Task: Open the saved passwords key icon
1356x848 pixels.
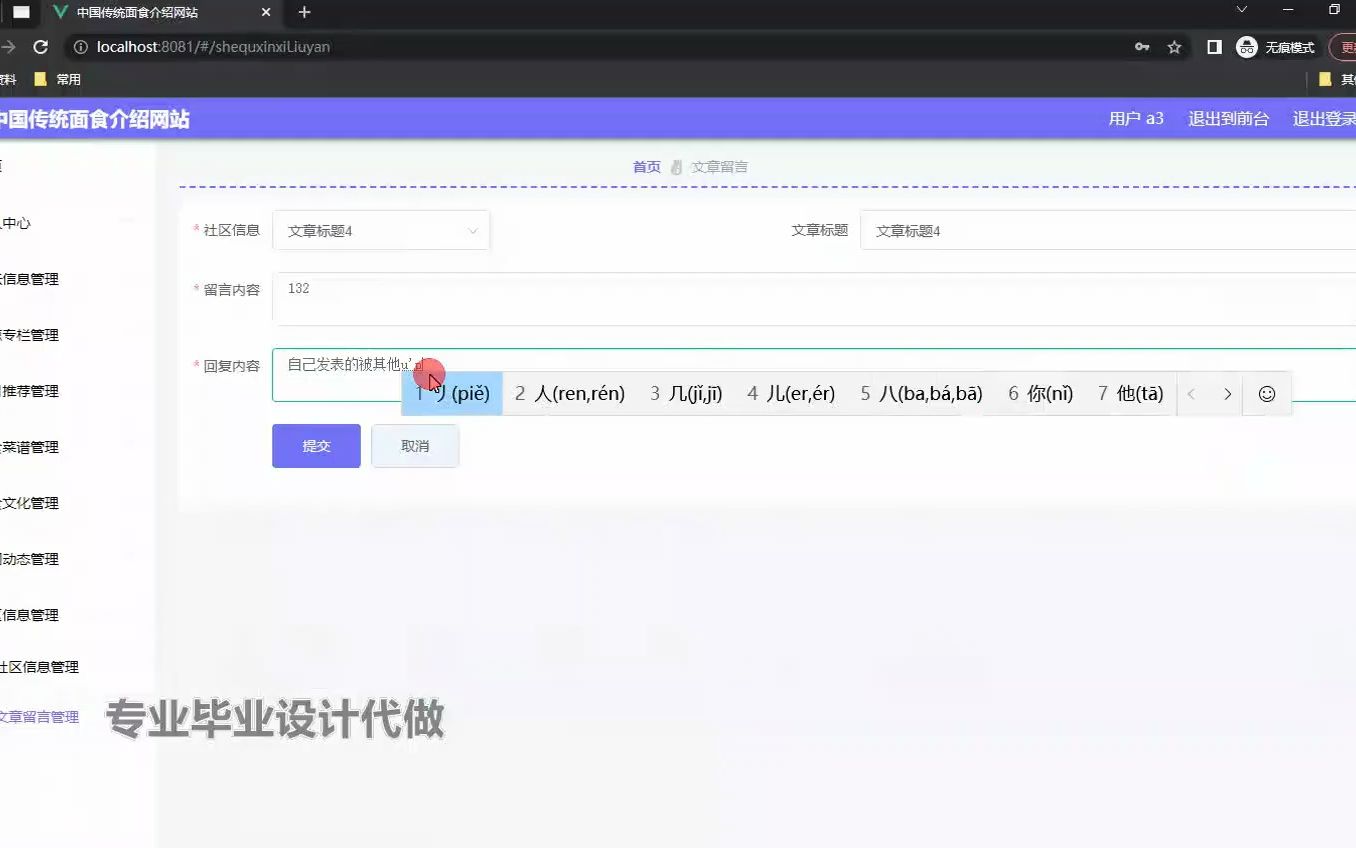Action: (1142, 47)
